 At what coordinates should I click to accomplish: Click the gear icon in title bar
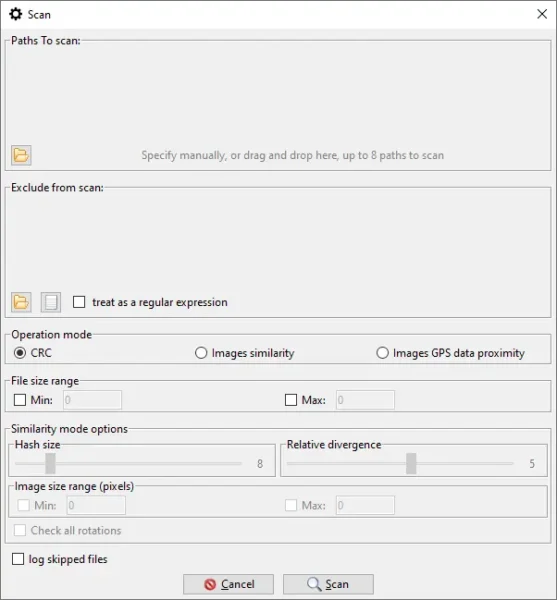tap(16, 15)
